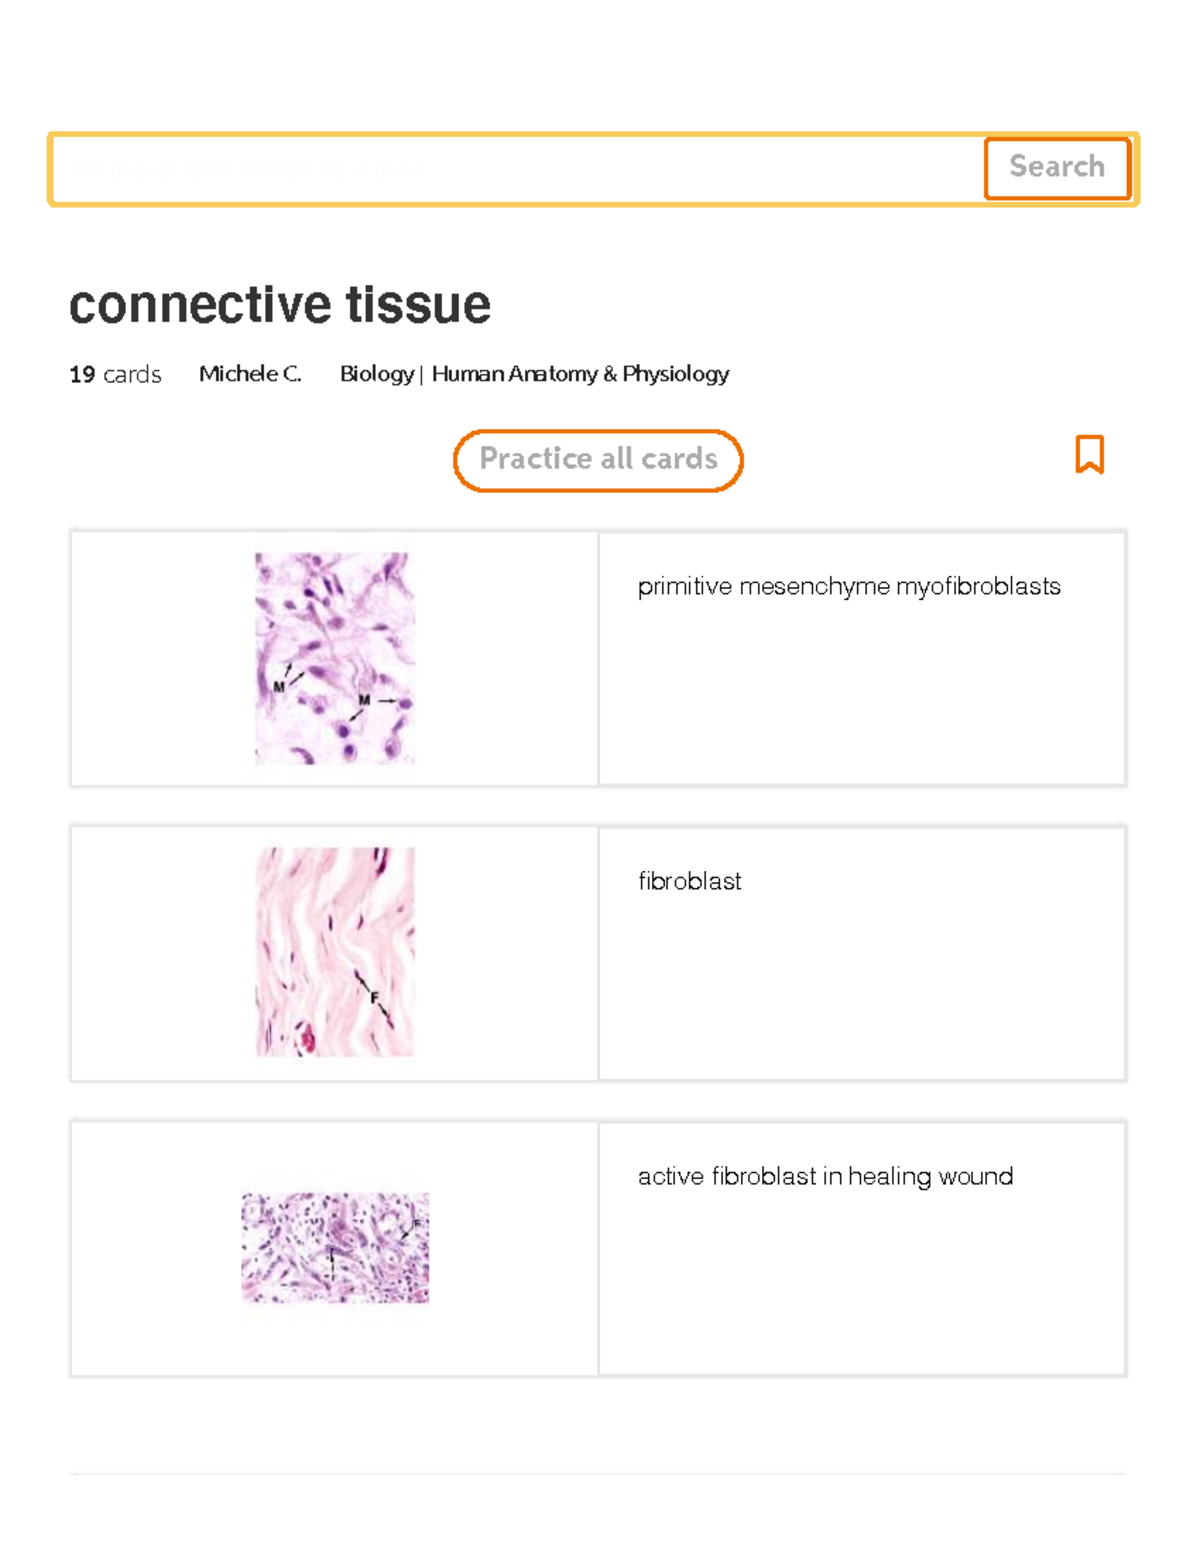Click the 19 cards count label
This screenshot has height=1553, width=1200.
[x=114, y=373]
